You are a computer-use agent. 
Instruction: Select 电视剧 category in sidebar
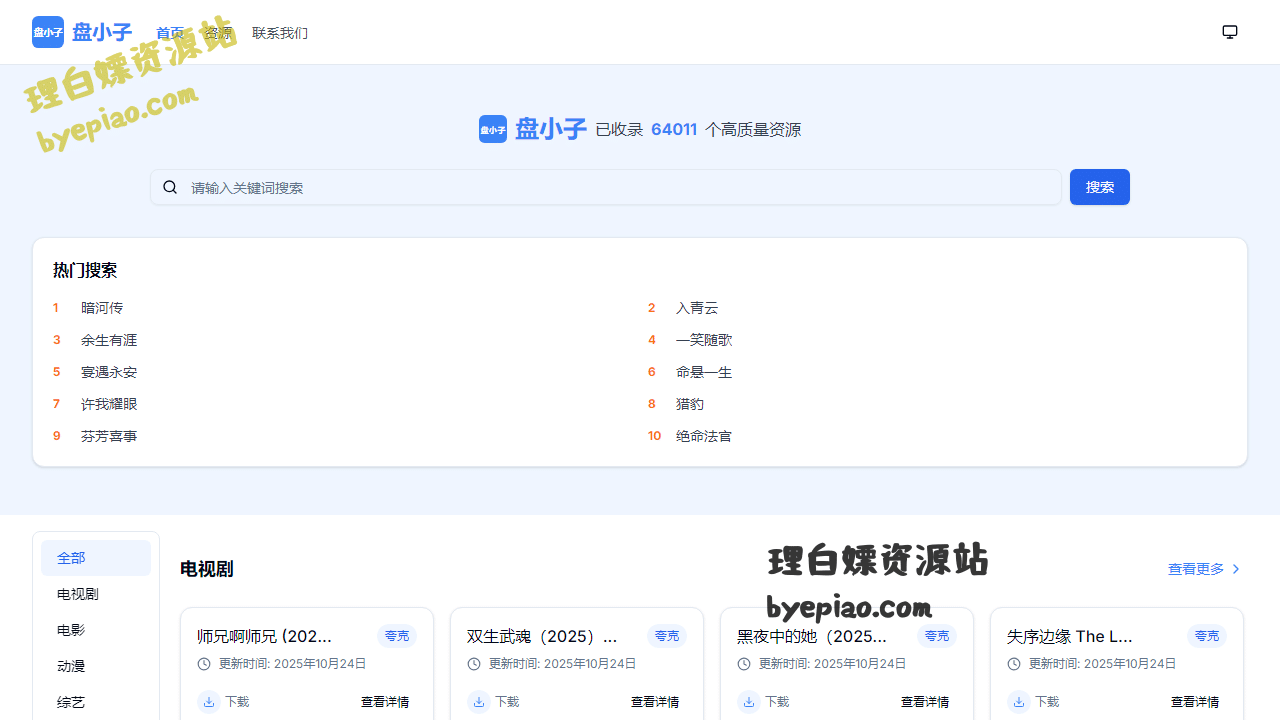tap(95, 594)
